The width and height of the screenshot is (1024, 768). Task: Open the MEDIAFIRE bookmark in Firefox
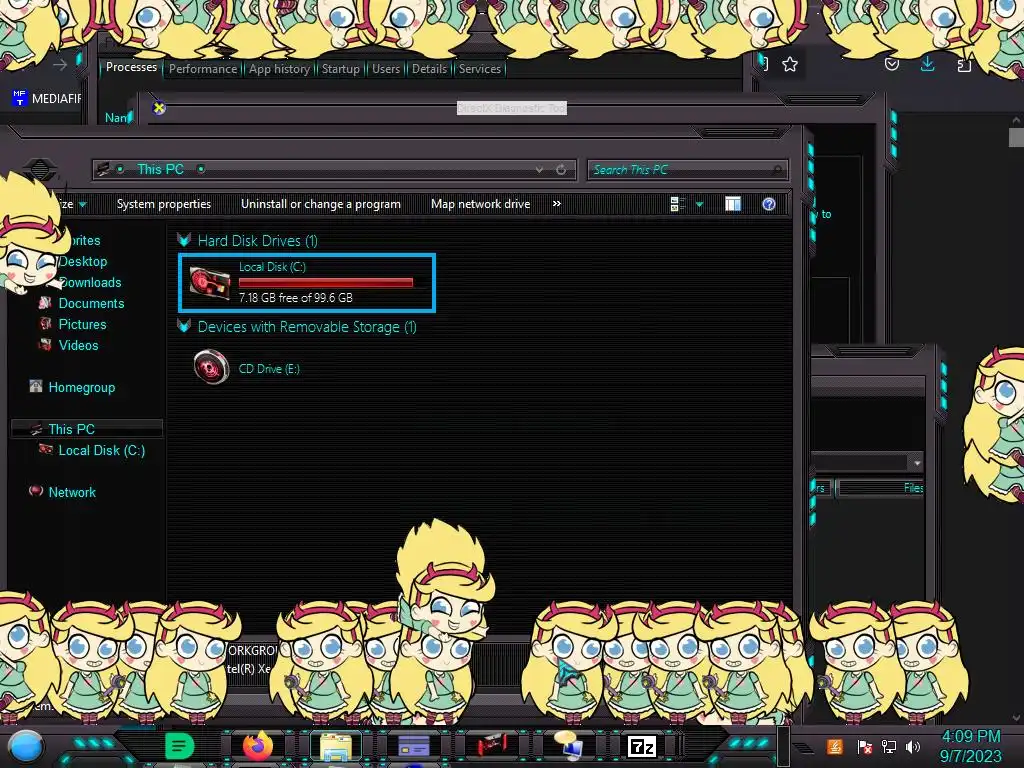[47, 99]
